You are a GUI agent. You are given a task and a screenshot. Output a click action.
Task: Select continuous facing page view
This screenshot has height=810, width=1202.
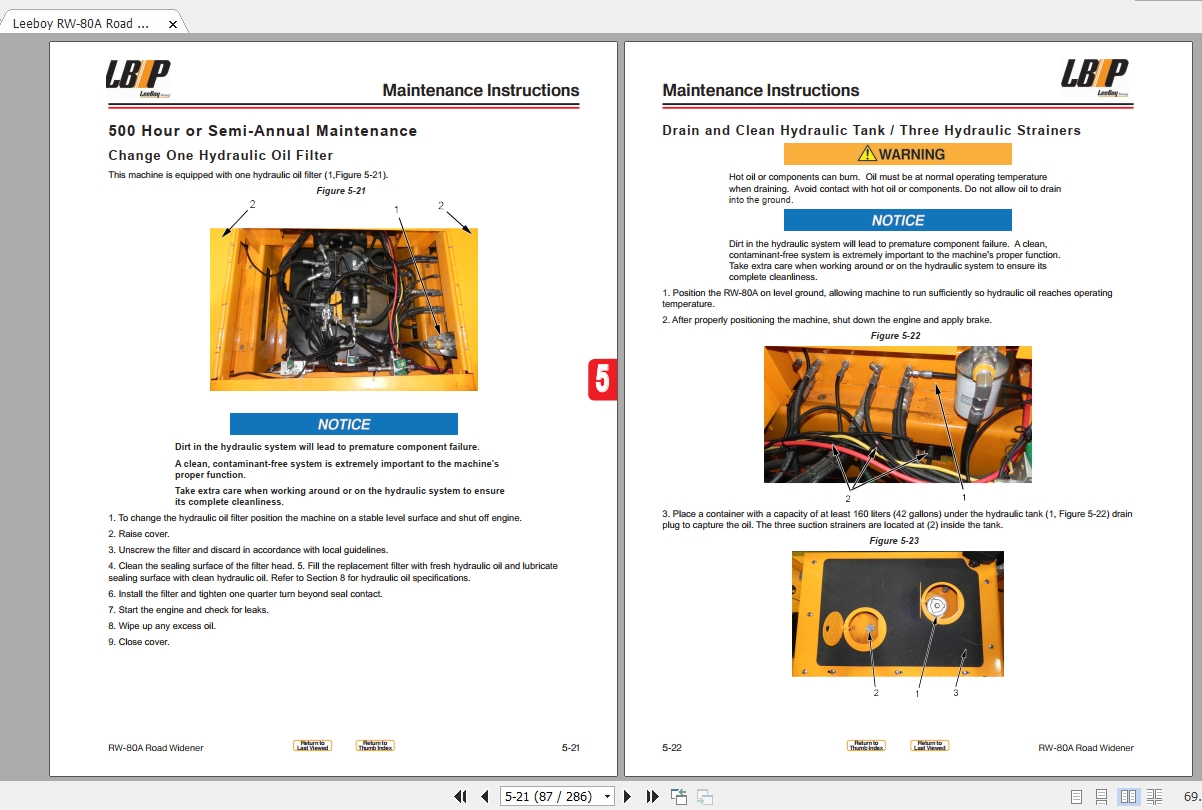point(1155,797)
